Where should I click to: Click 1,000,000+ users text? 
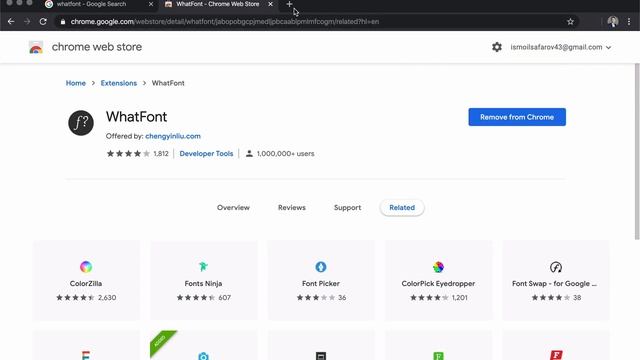tap(285, 153)
